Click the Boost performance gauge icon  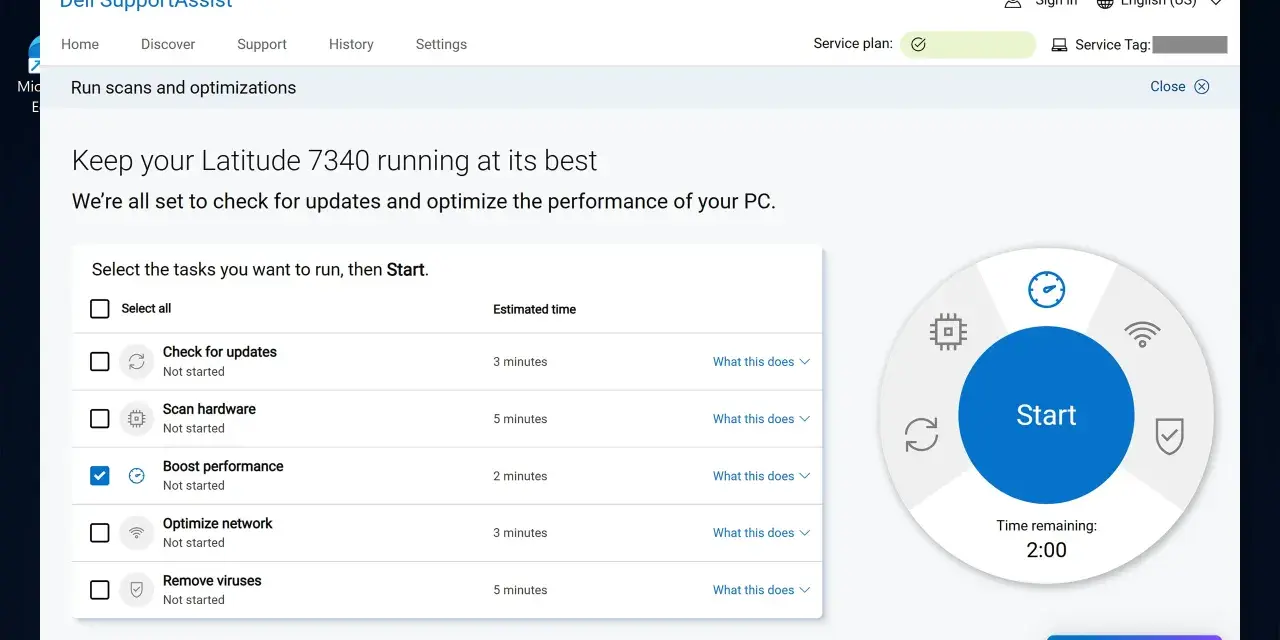pyautogui.click(x=137, y=476)
